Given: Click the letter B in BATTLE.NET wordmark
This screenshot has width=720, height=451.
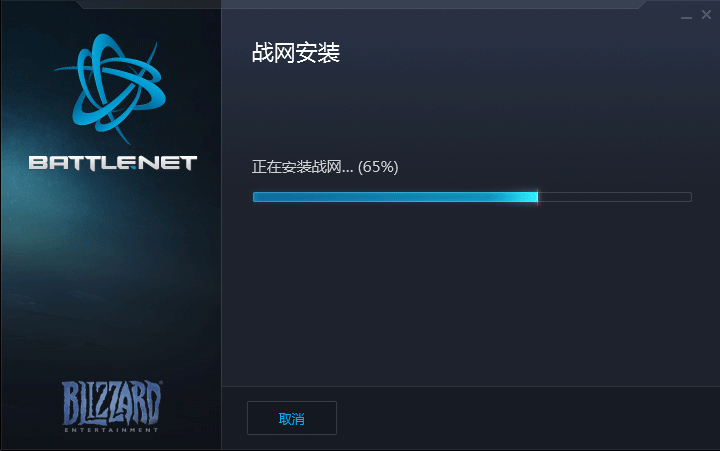Looking at the screenshot, I should pos(38,163).
